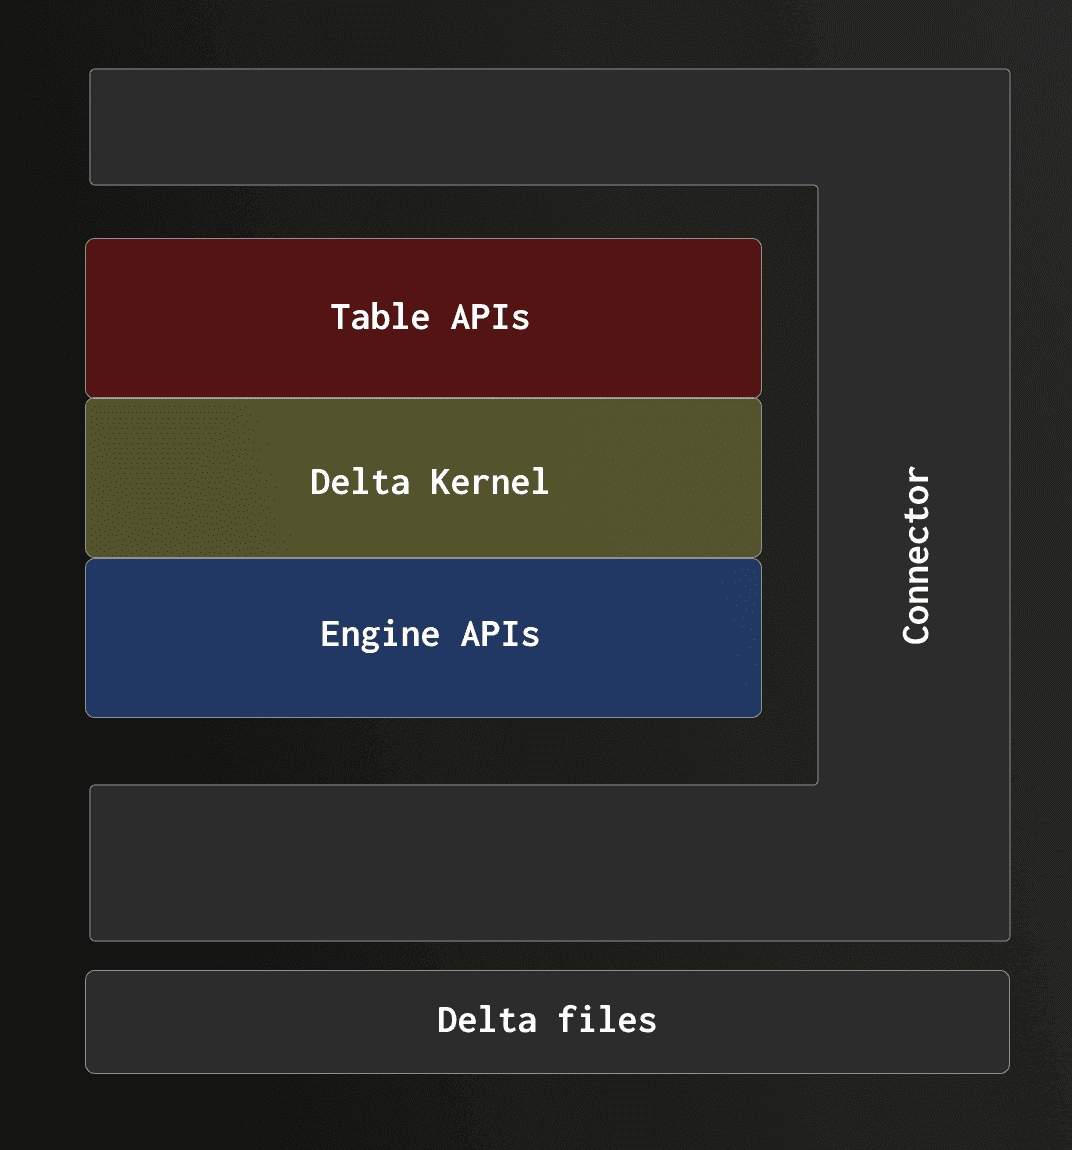Click the word "Kernel" in Delta Kernel
The image size is (1072, 1150).
coord(489,482)
